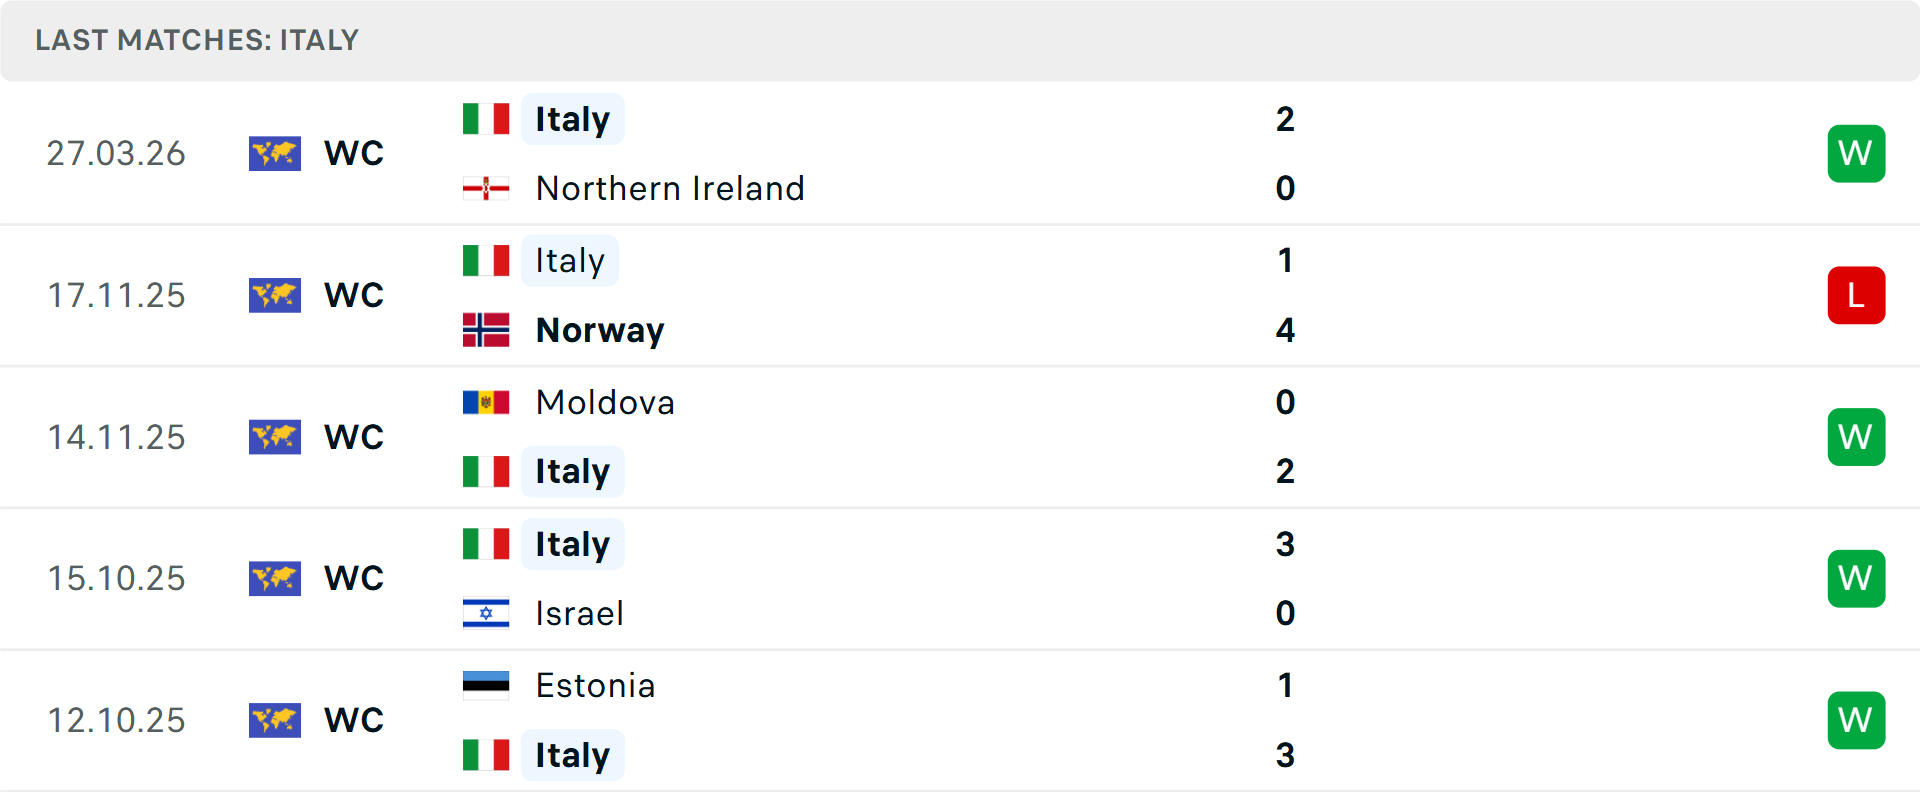Open the Northern Ireland team link

coord(670,188)
